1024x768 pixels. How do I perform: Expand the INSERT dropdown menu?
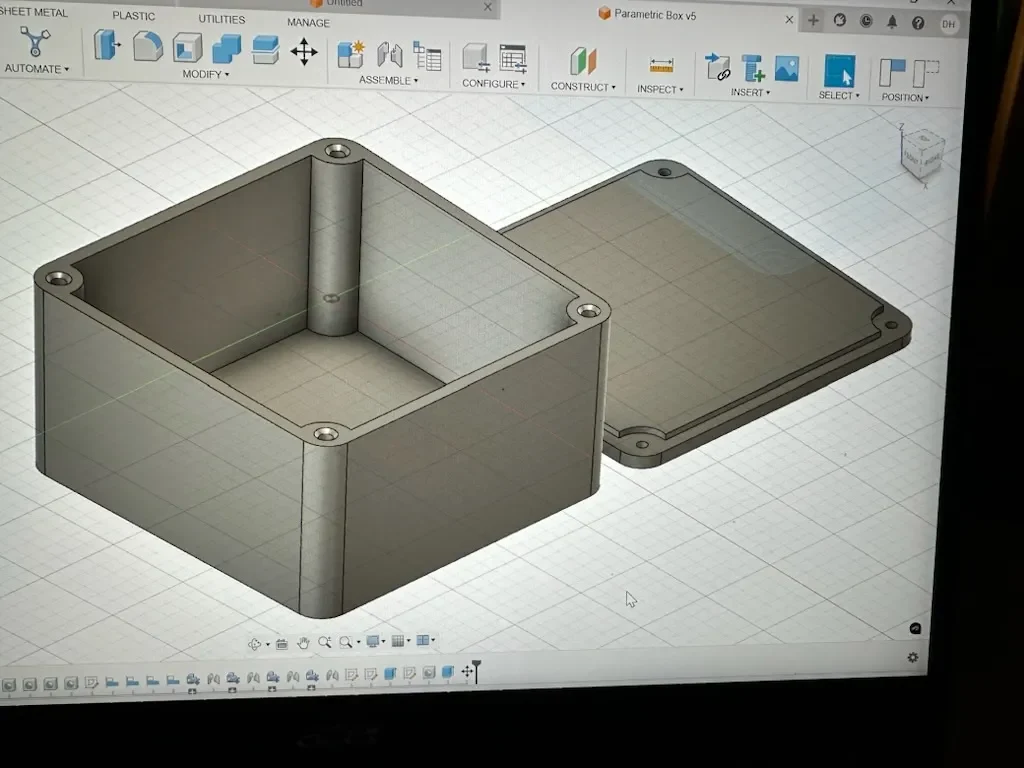pos(750,92)
